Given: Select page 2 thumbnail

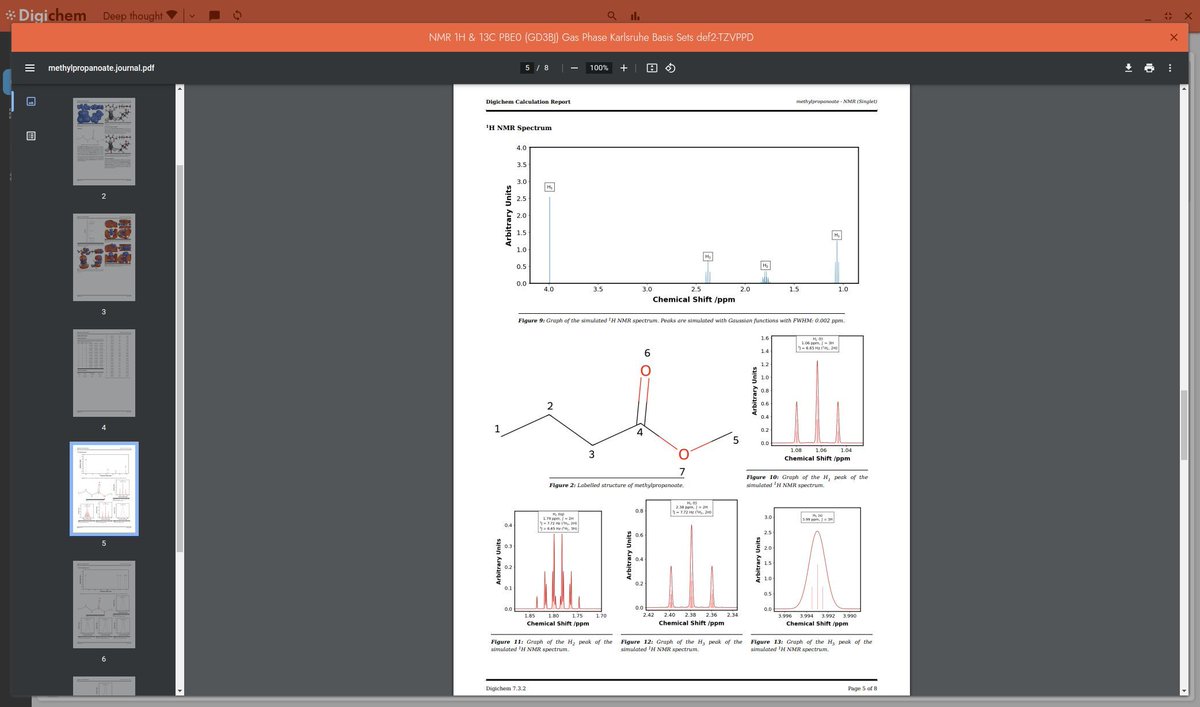Looking at the screenshot, I should click(x=104, y=141).
